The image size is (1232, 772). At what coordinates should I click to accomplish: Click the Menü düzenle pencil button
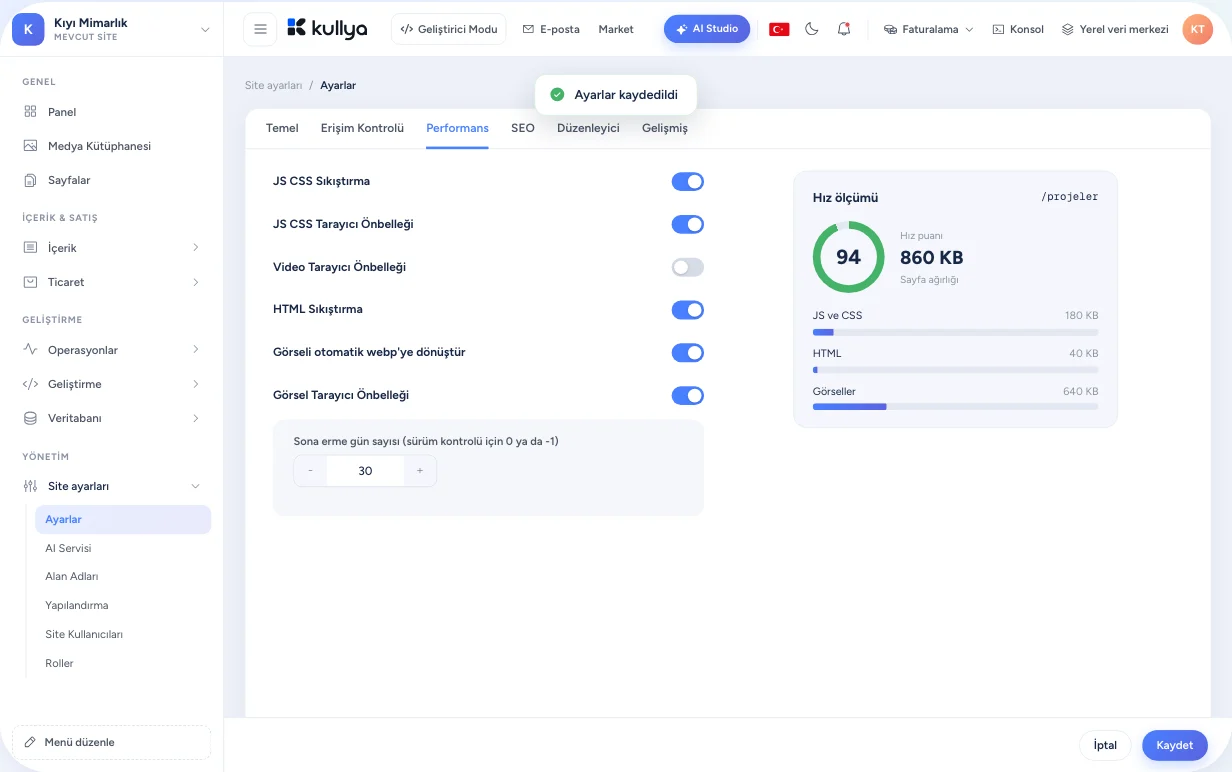coord(112,742)
